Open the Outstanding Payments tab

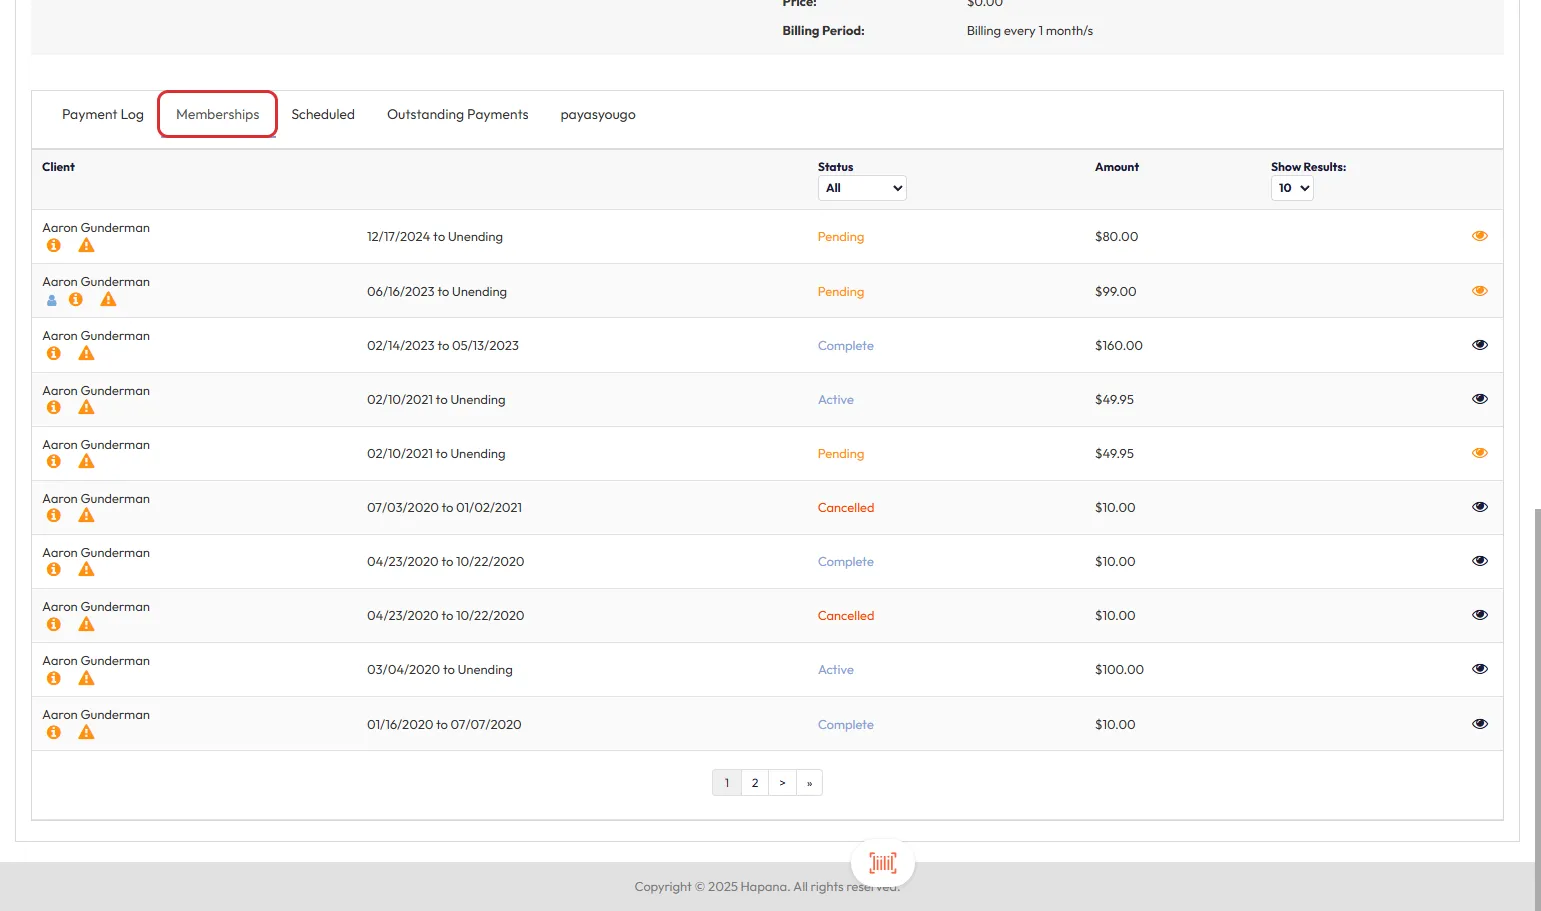[457, 115]
